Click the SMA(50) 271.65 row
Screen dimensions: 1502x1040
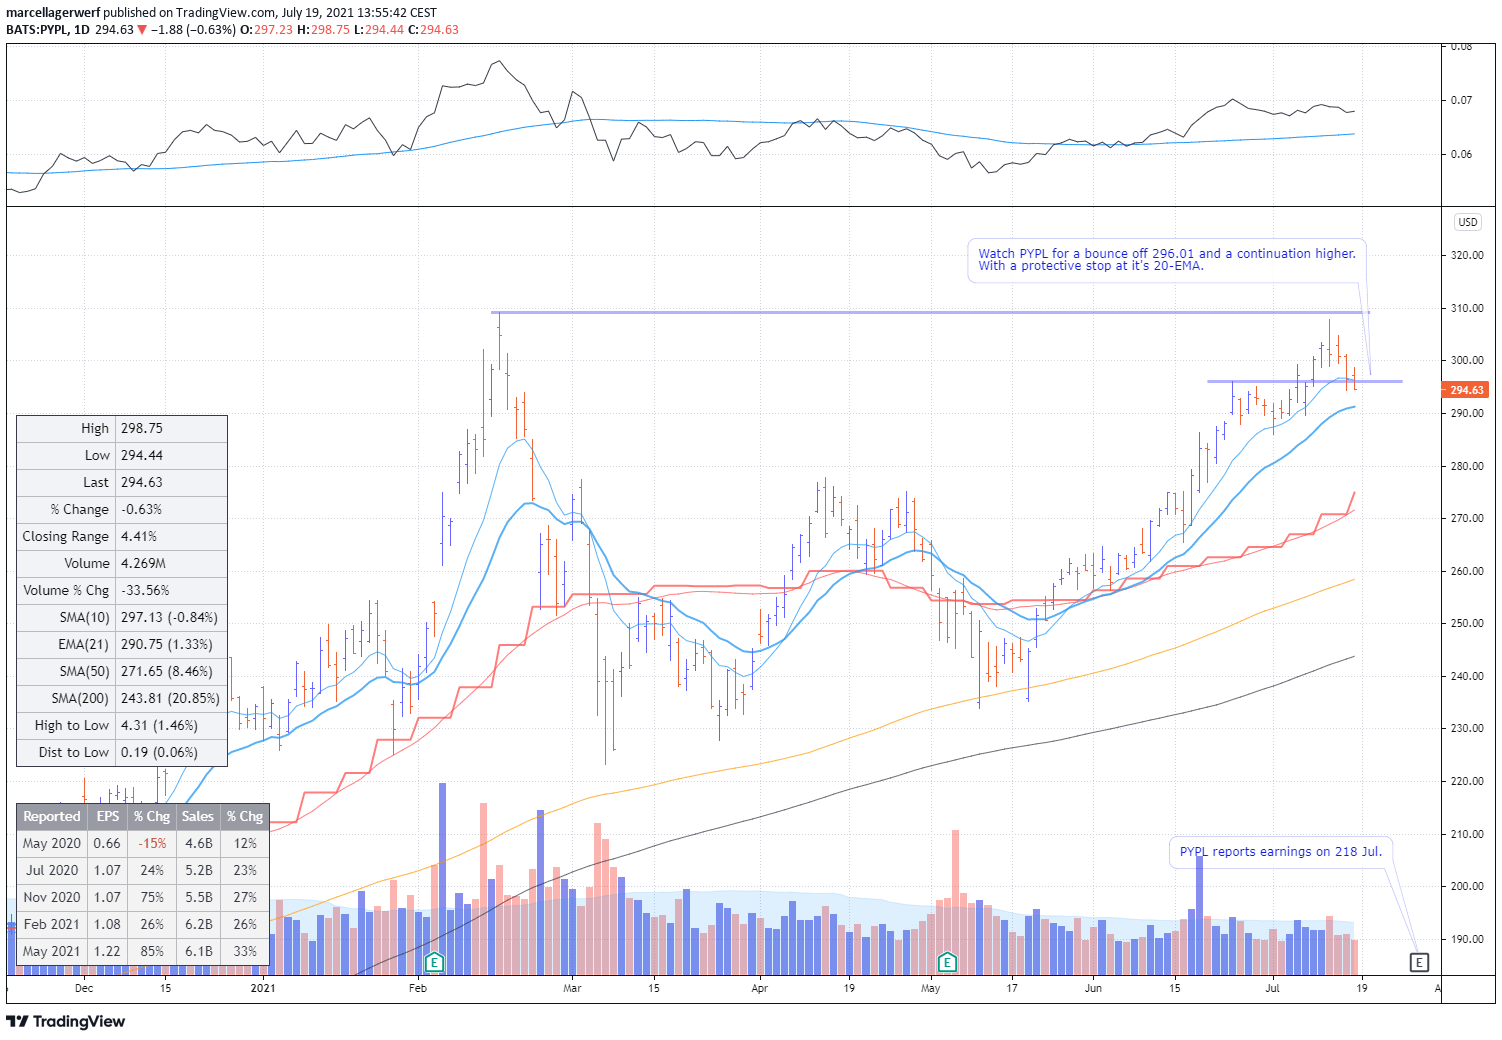pyautogui.click(x=122, y=671)
